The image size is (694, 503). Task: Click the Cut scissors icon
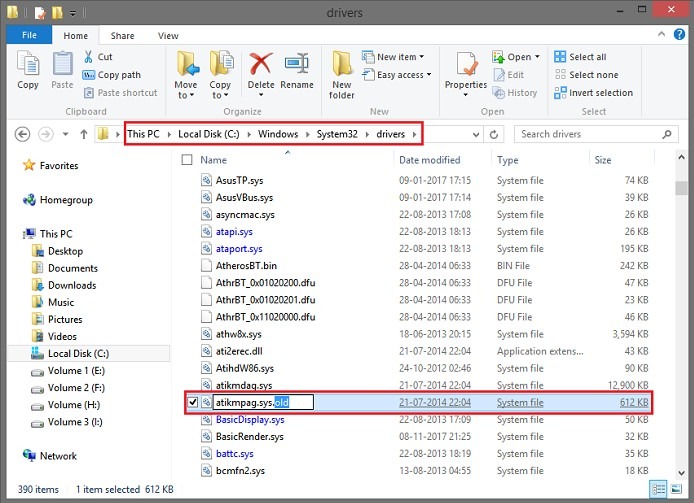point(91,57)
